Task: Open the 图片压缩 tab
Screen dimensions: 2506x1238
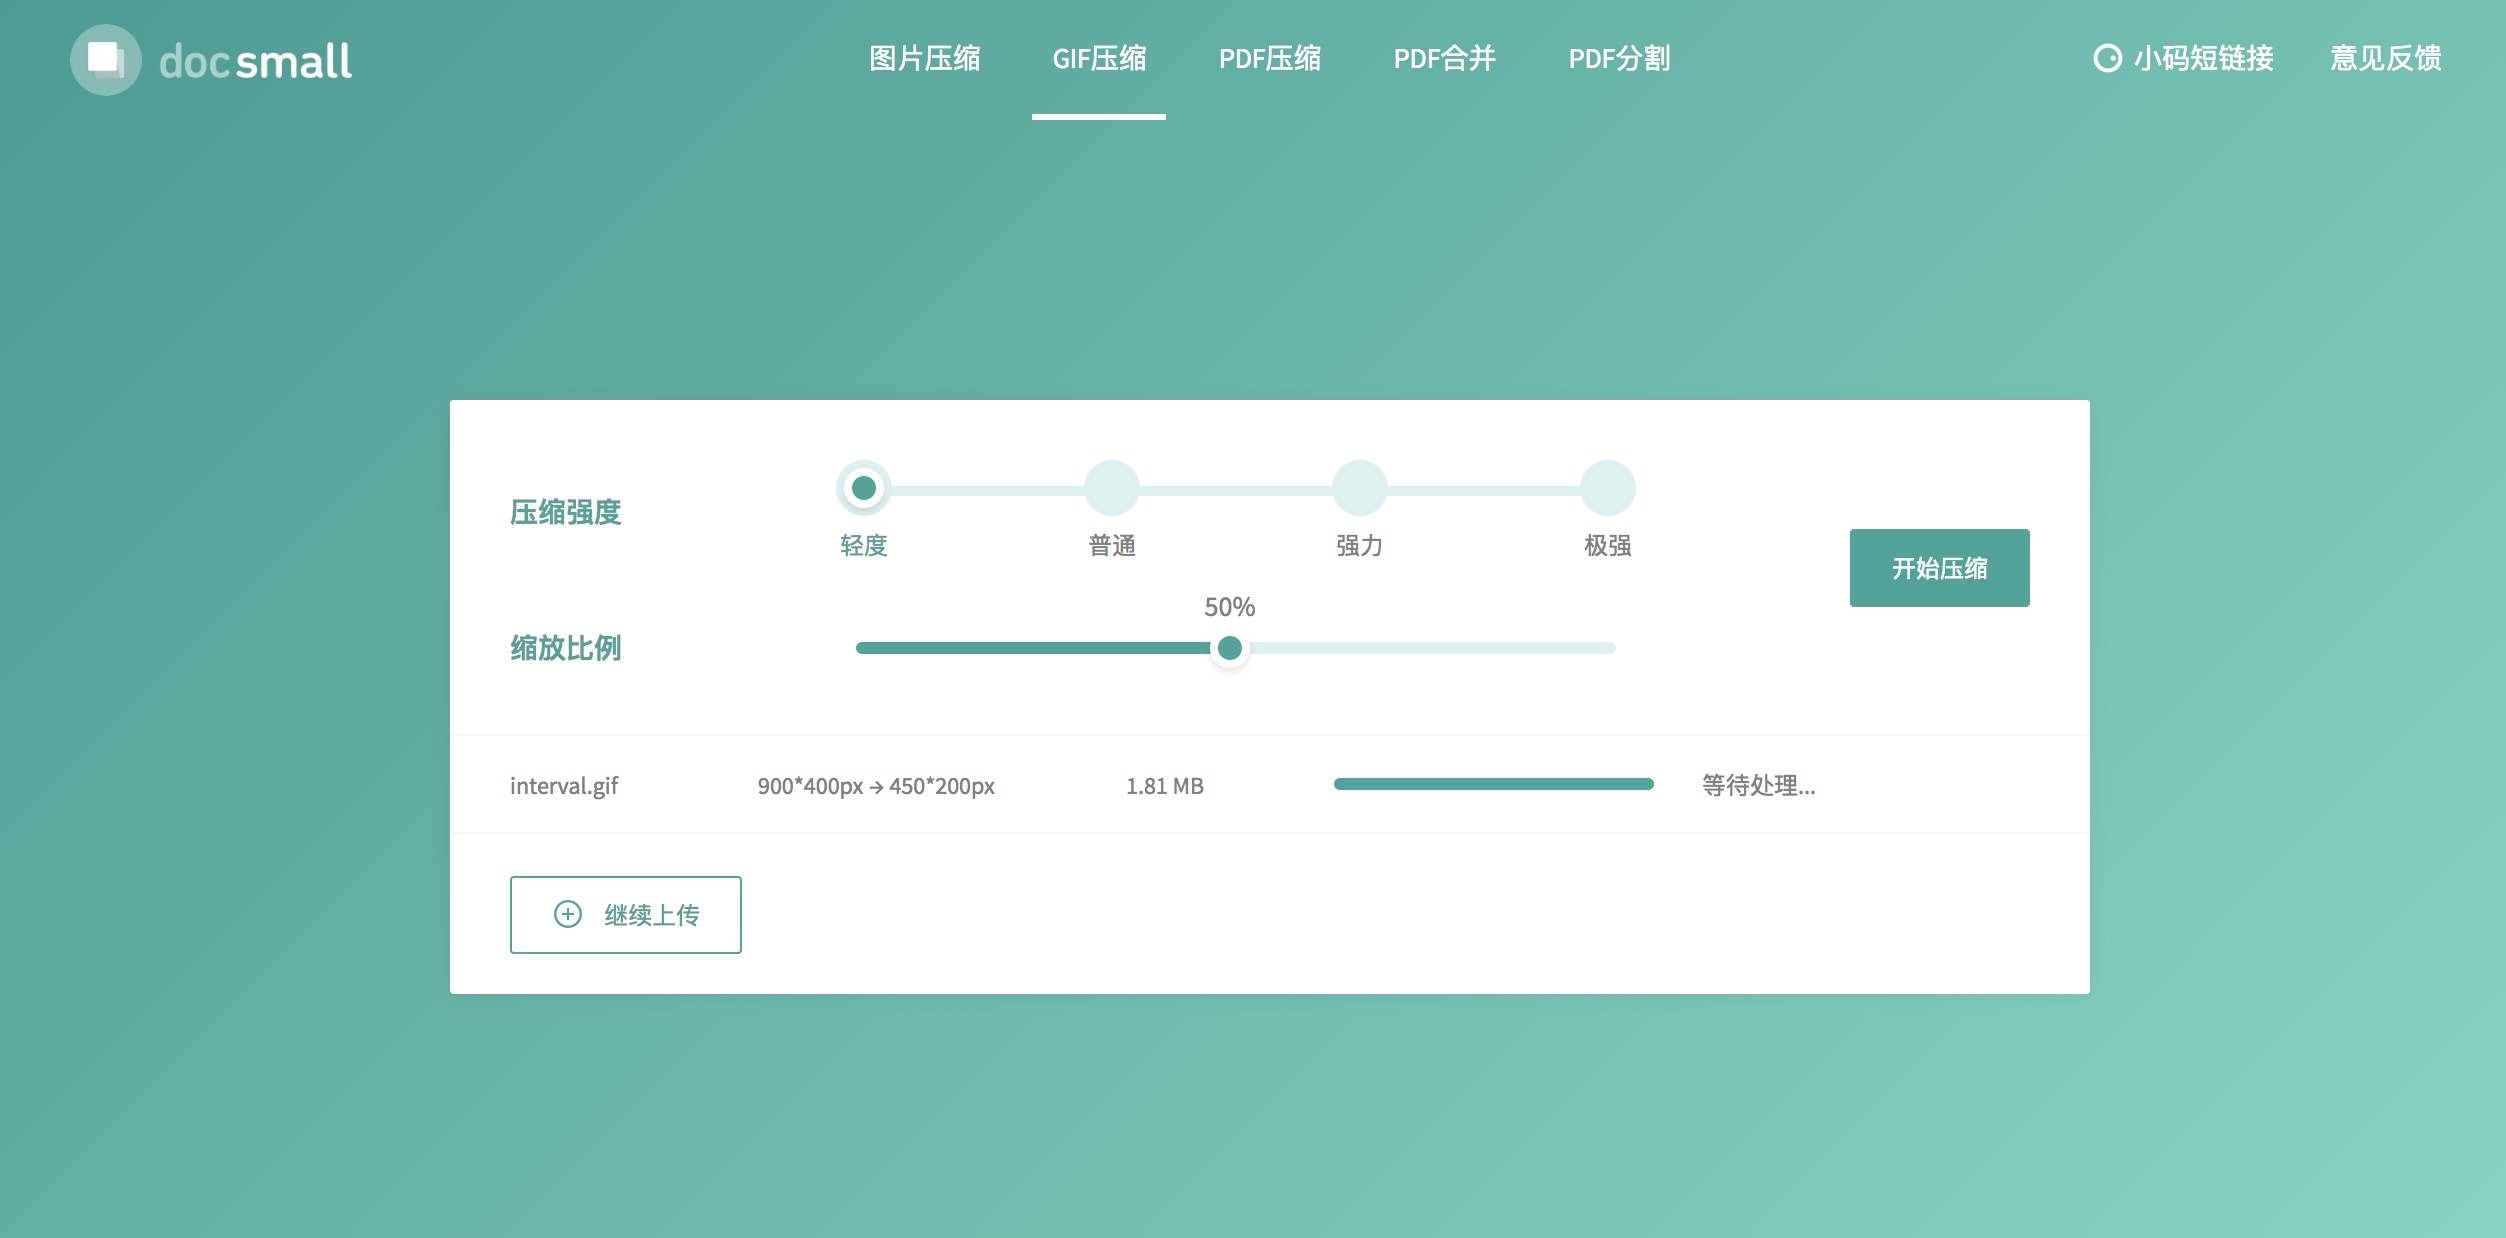Action: 925,59
